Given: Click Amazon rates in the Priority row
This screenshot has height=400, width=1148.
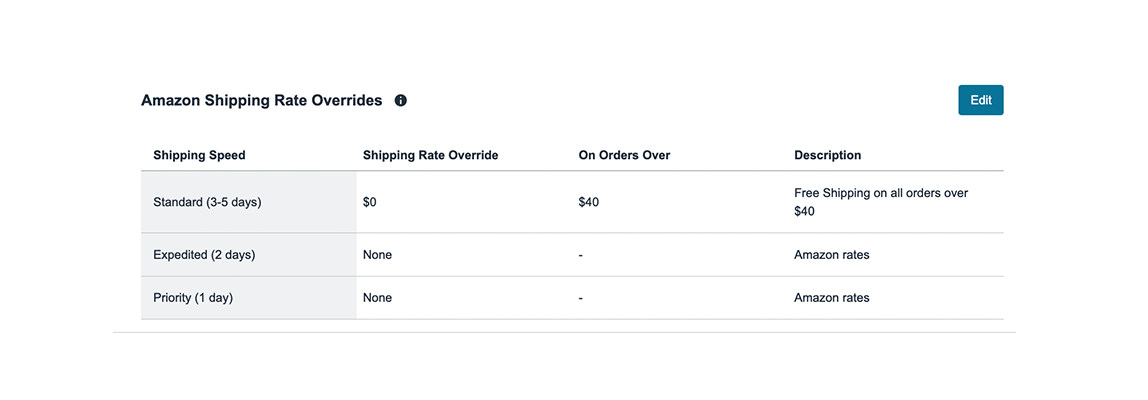Looking at the screenshot, I should (831, 298).
